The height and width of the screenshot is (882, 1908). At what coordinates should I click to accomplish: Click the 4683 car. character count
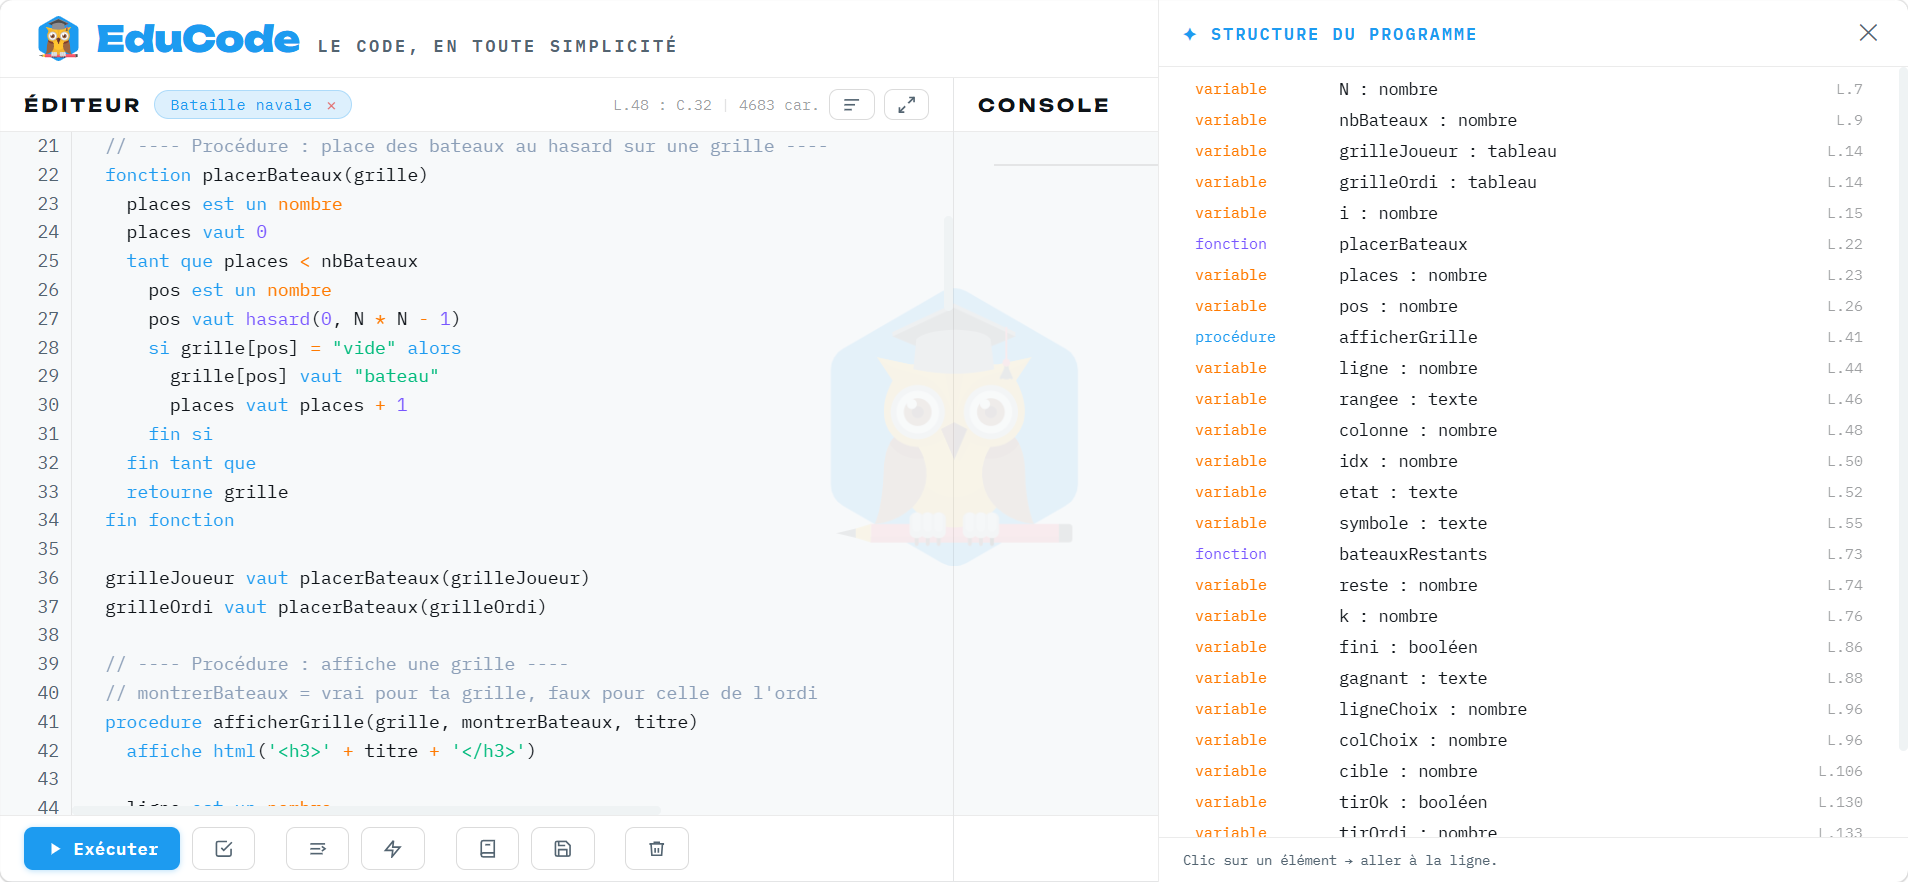pyautogui.click(x=778, y=105)
